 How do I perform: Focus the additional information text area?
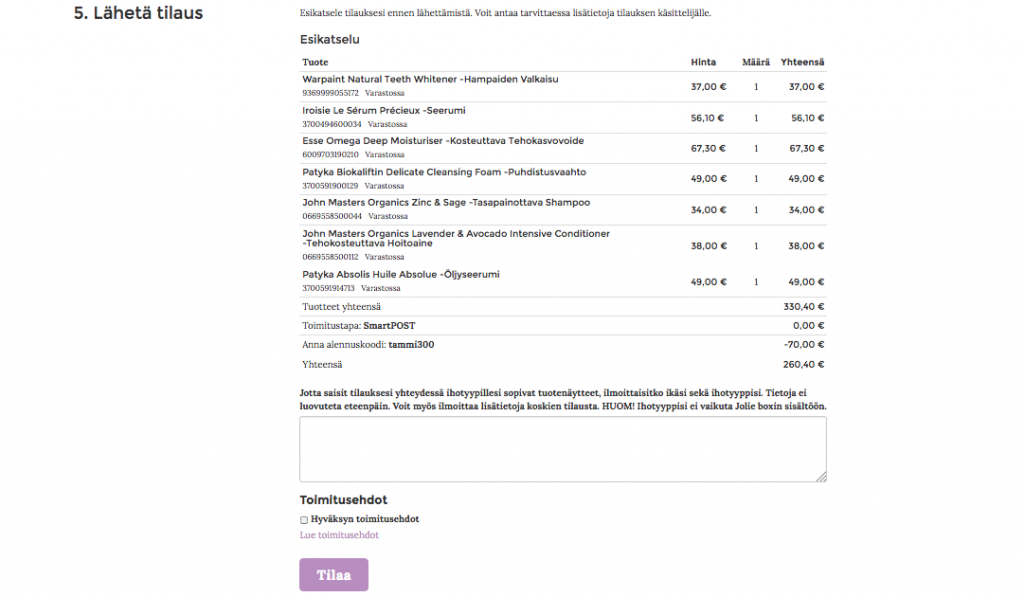click(562, 449)
